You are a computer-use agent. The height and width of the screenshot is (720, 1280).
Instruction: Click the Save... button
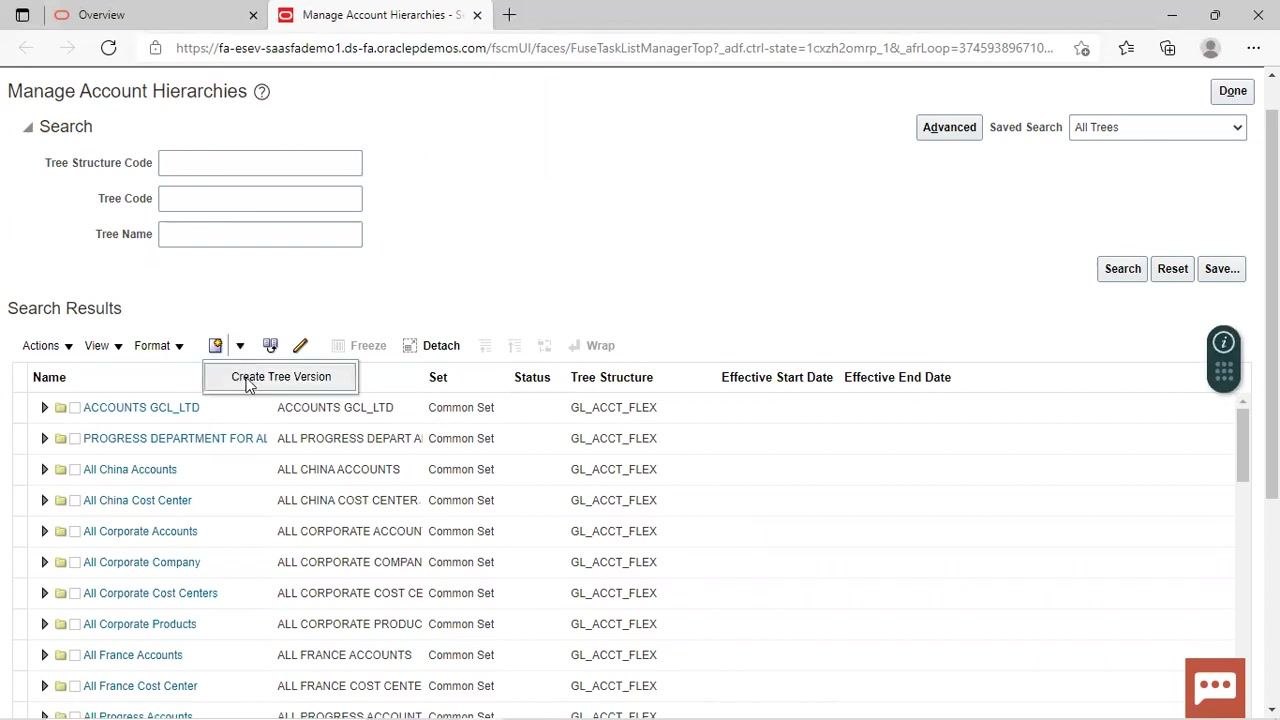tap(1222, 269)
